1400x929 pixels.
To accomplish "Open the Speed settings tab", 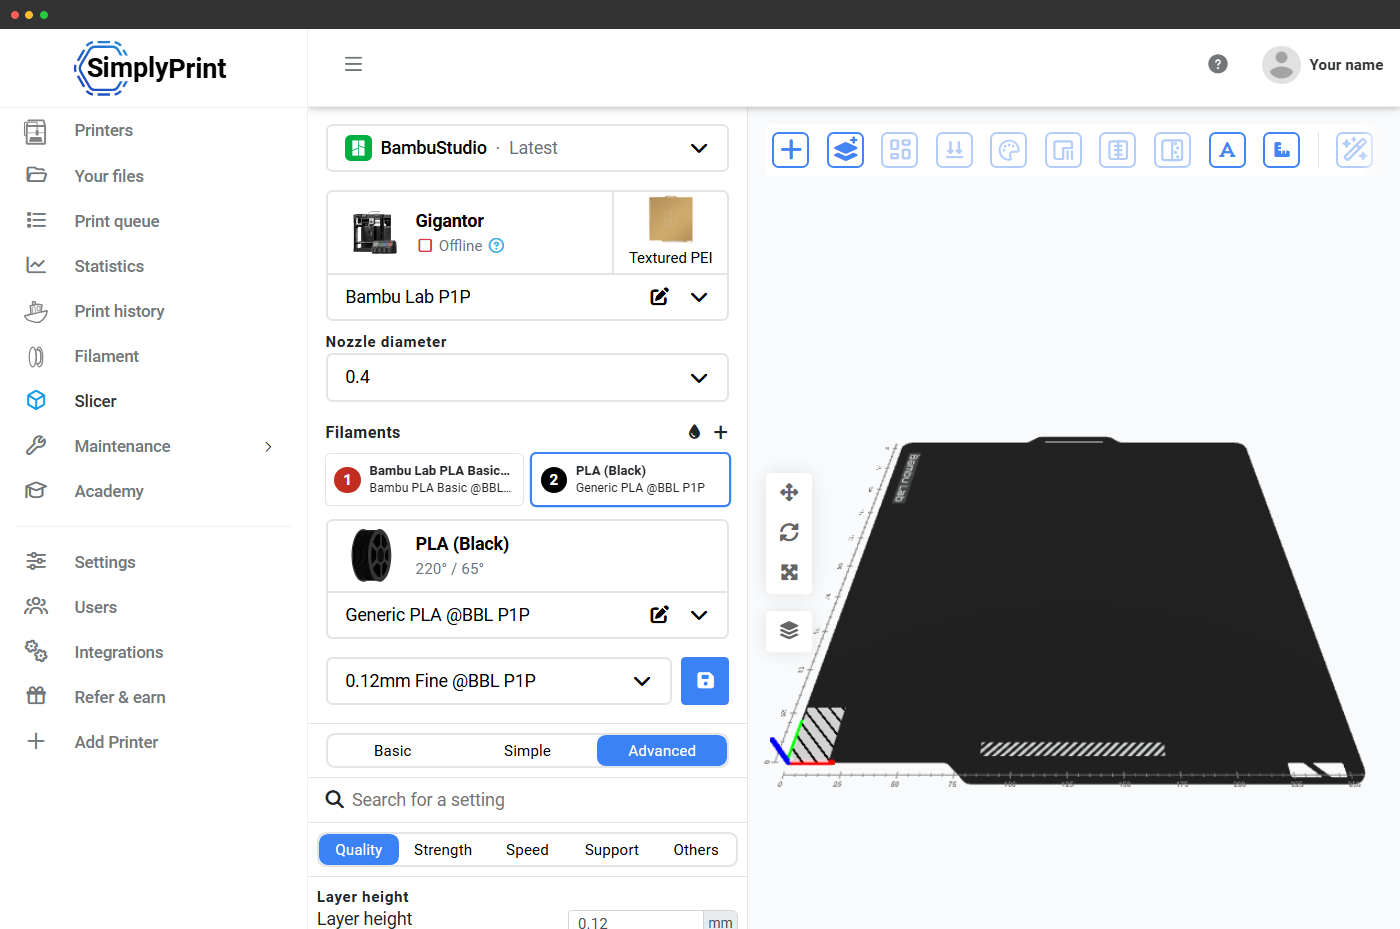I will click(x=527, y=850).
